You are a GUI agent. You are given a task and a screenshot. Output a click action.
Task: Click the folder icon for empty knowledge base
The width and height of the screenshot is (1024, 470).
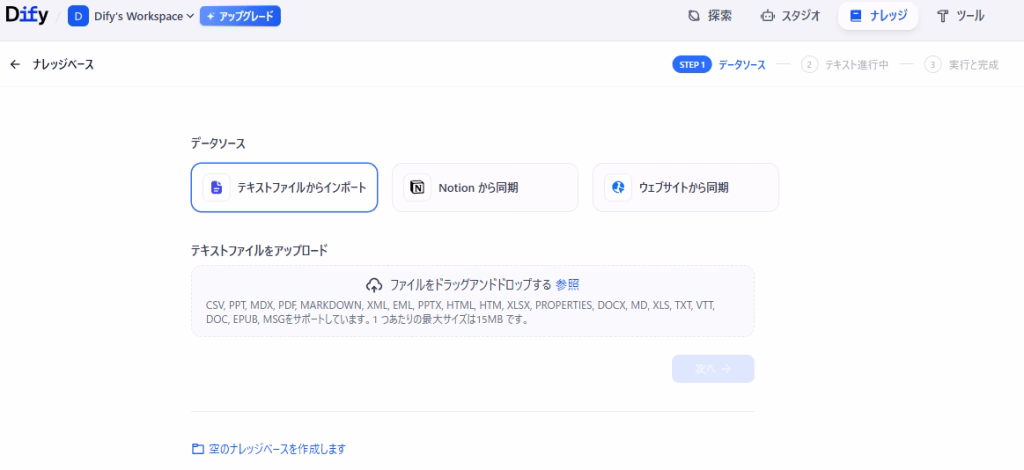pos(197,449)
